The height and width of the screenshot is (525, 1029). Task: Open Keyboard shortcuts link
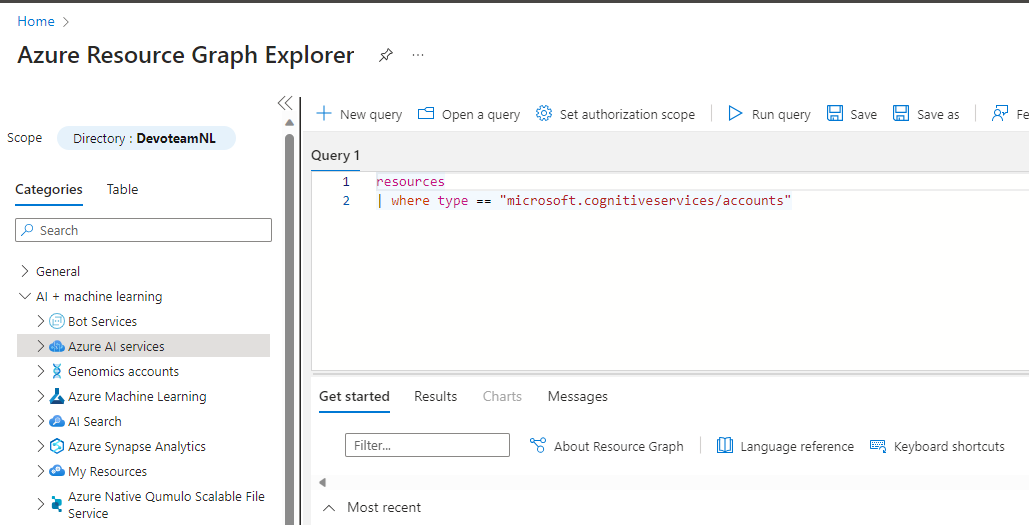pos(949,446)
